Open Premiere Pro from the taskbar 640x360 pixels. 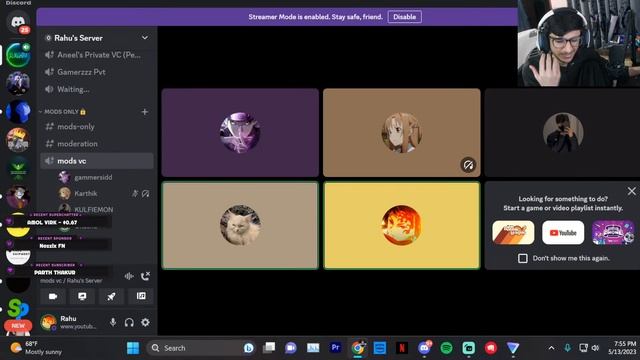pos(335,348)
